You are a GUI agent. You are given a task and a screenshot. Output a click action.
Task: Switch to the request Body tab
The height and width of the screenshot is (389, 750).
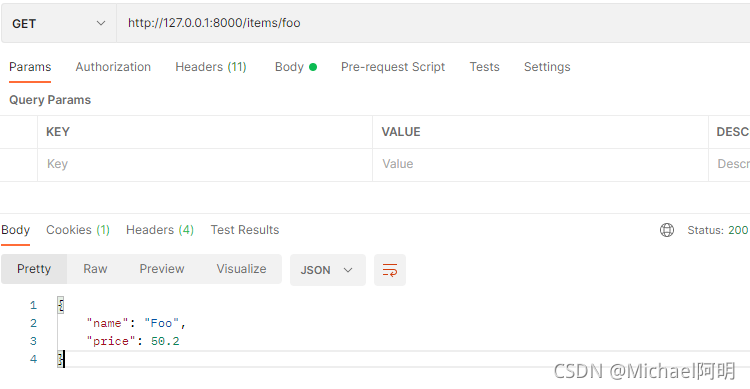tap(296, 67)
